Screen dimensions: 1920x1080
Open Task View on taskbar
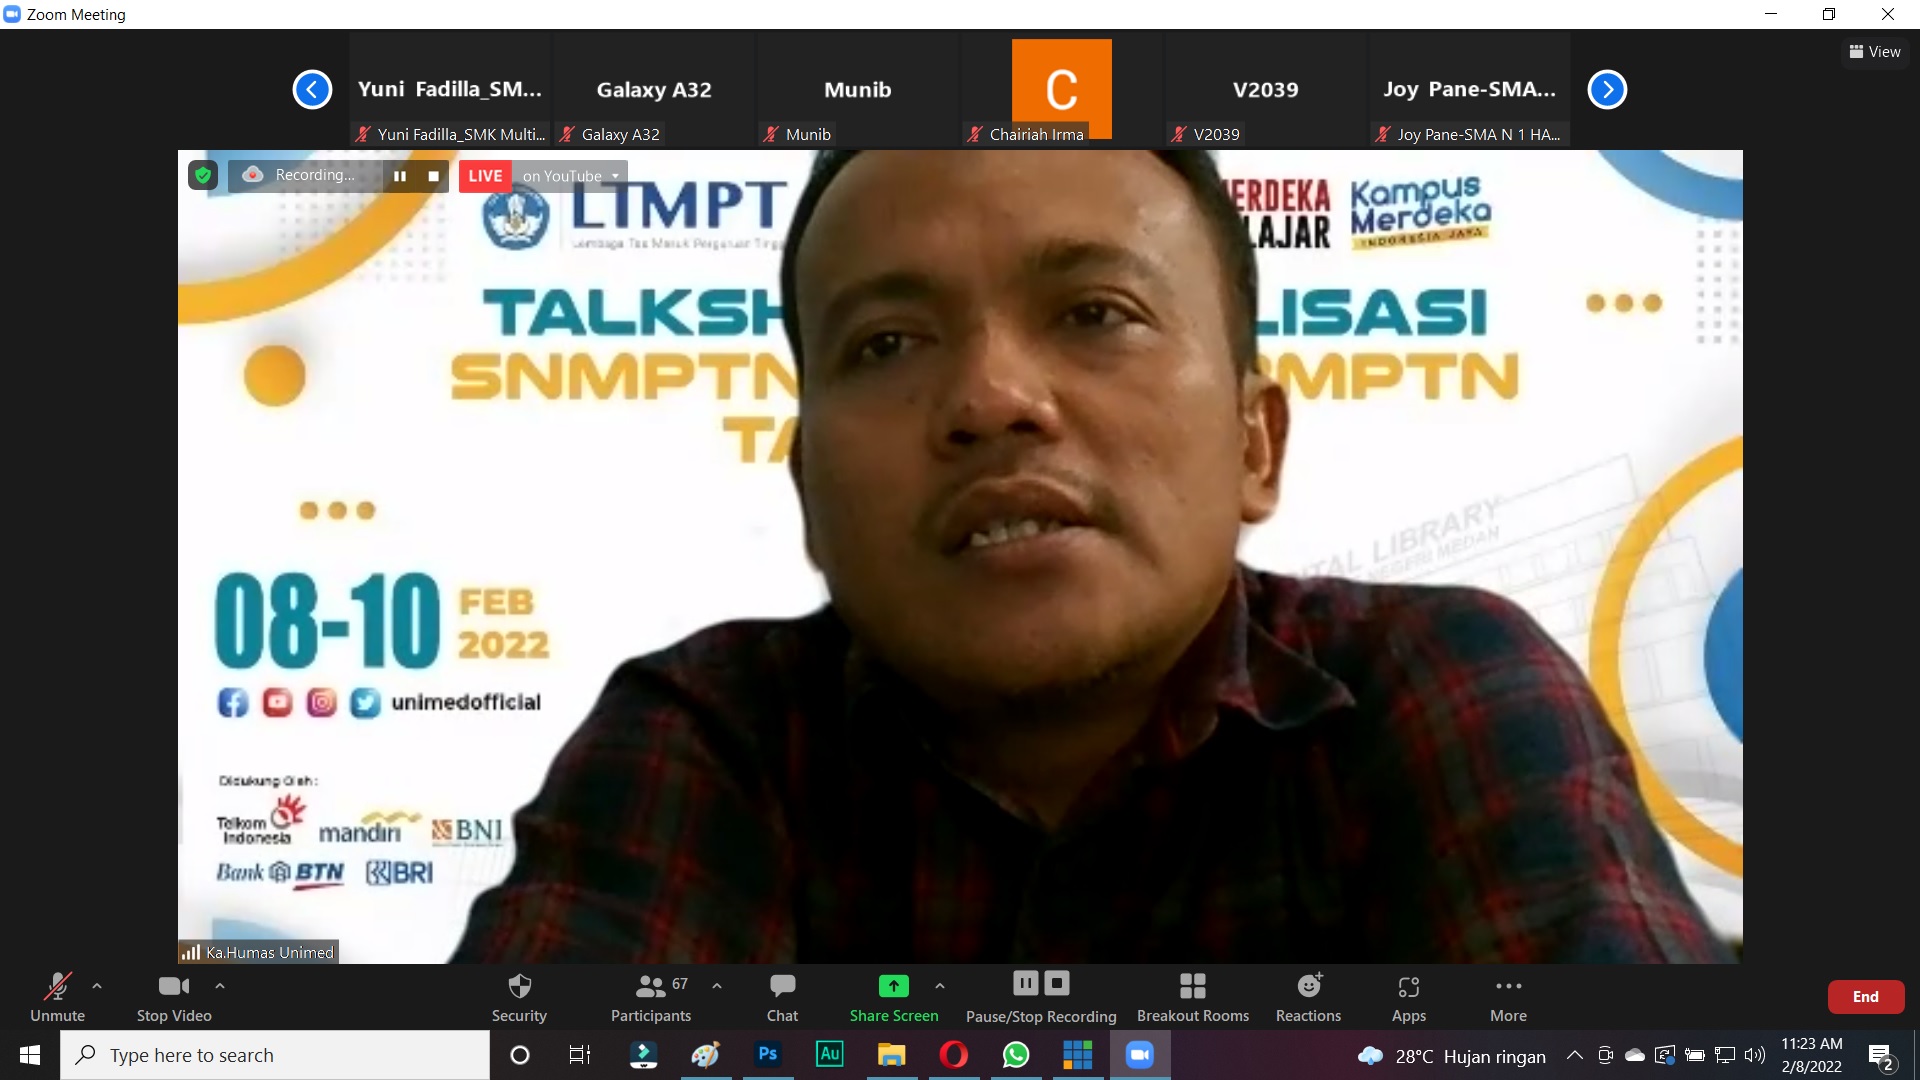(580, 1055)
